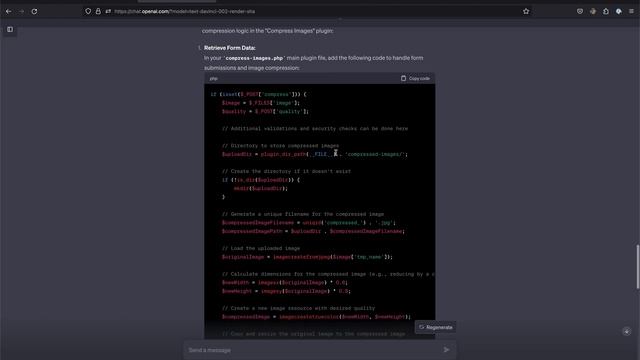
Task: Click the account avatar icon in toolbar
Action: (x=593, y=11)
